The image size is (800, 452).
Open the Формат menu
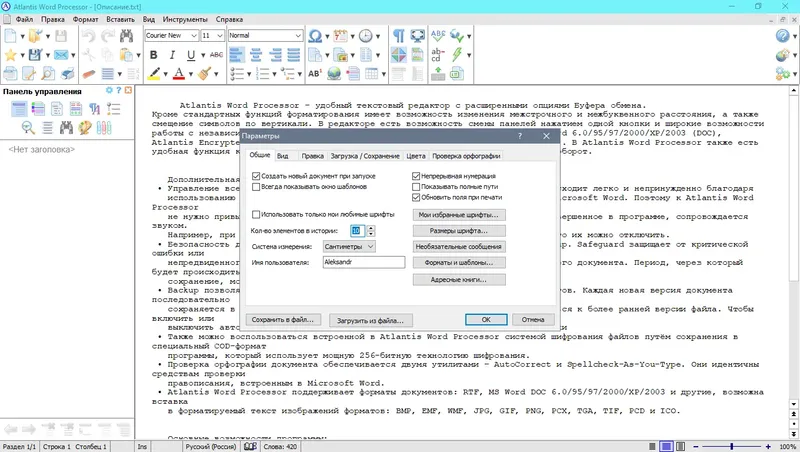[85, 19]
